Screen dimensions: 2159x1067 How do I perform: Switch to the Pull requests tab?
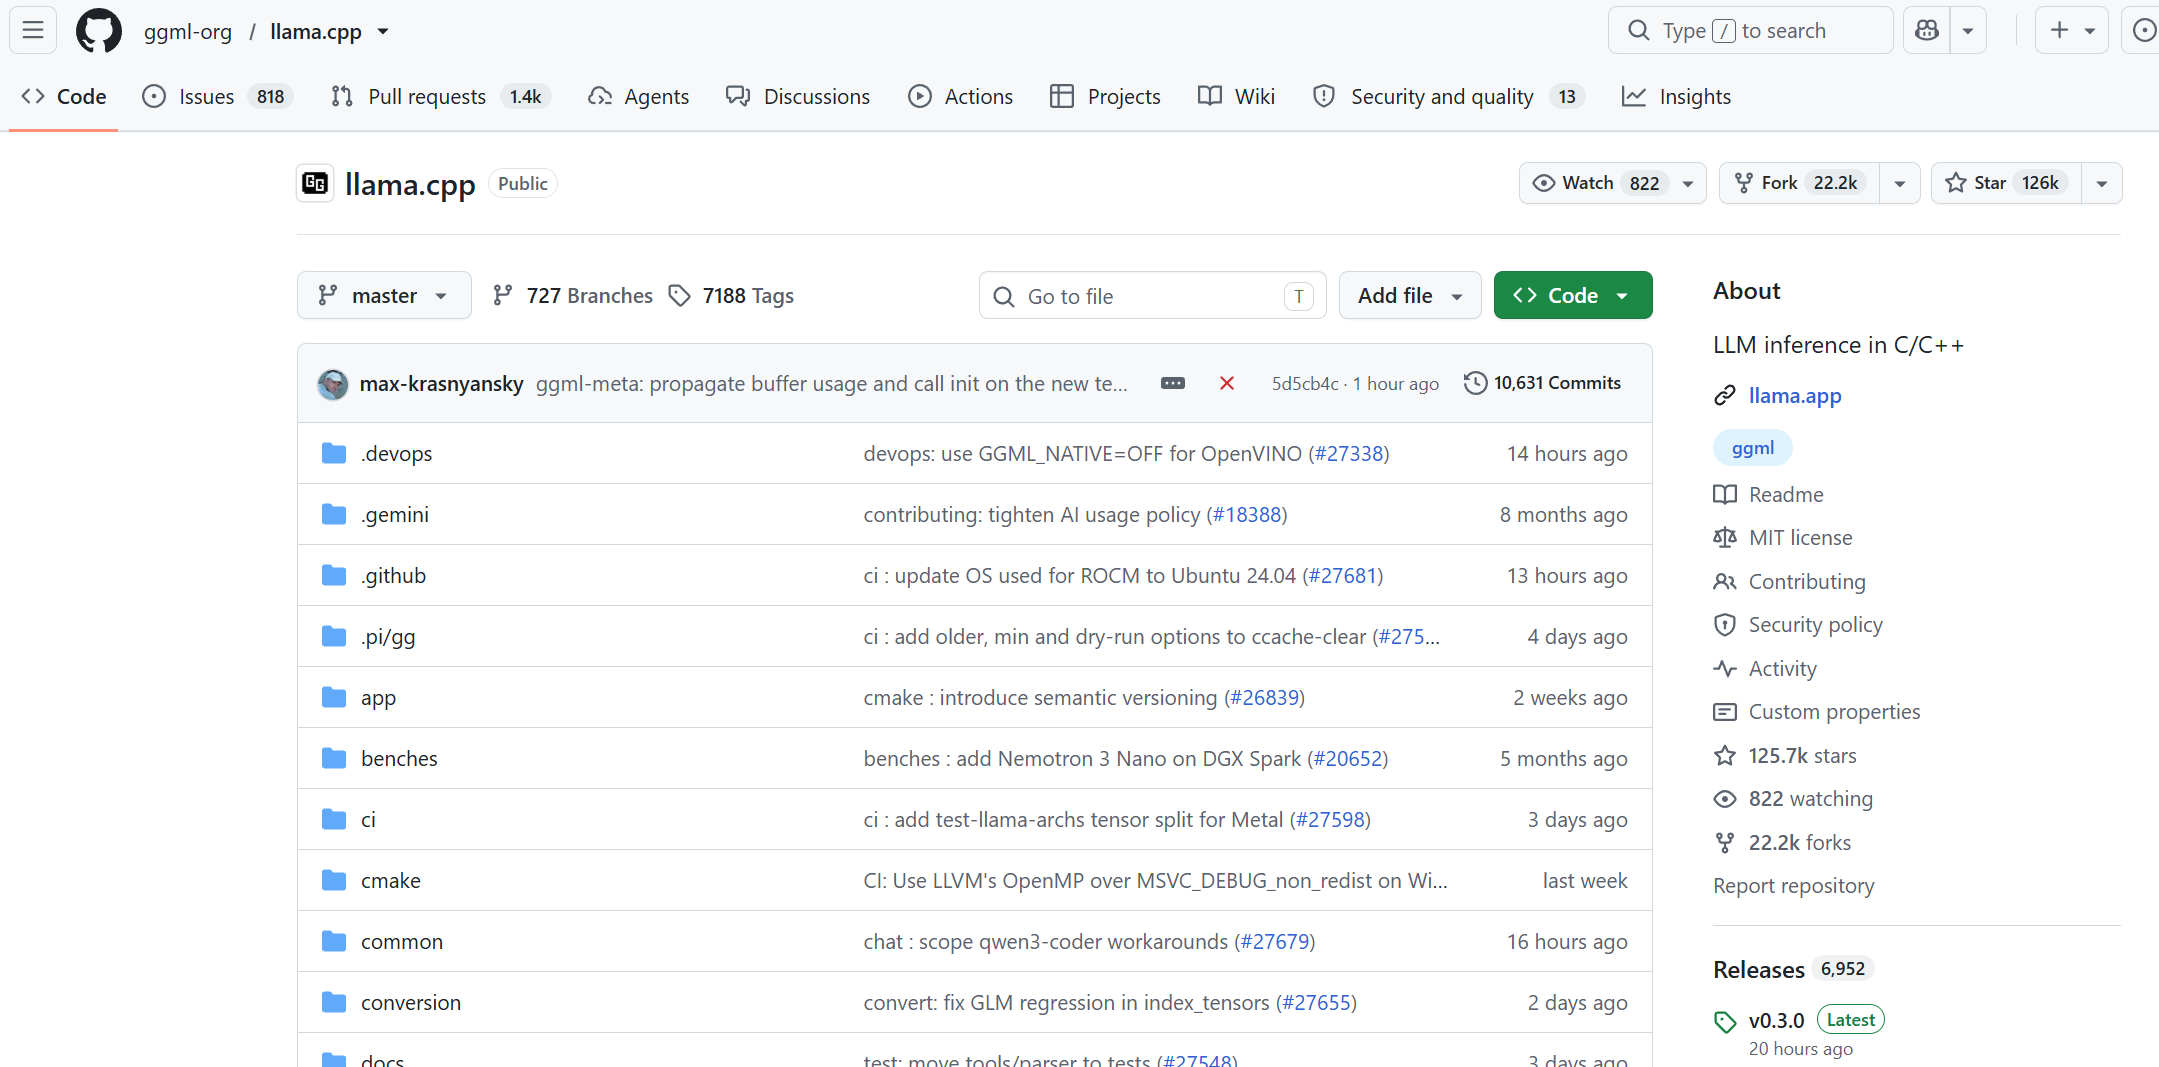[440, 97]
